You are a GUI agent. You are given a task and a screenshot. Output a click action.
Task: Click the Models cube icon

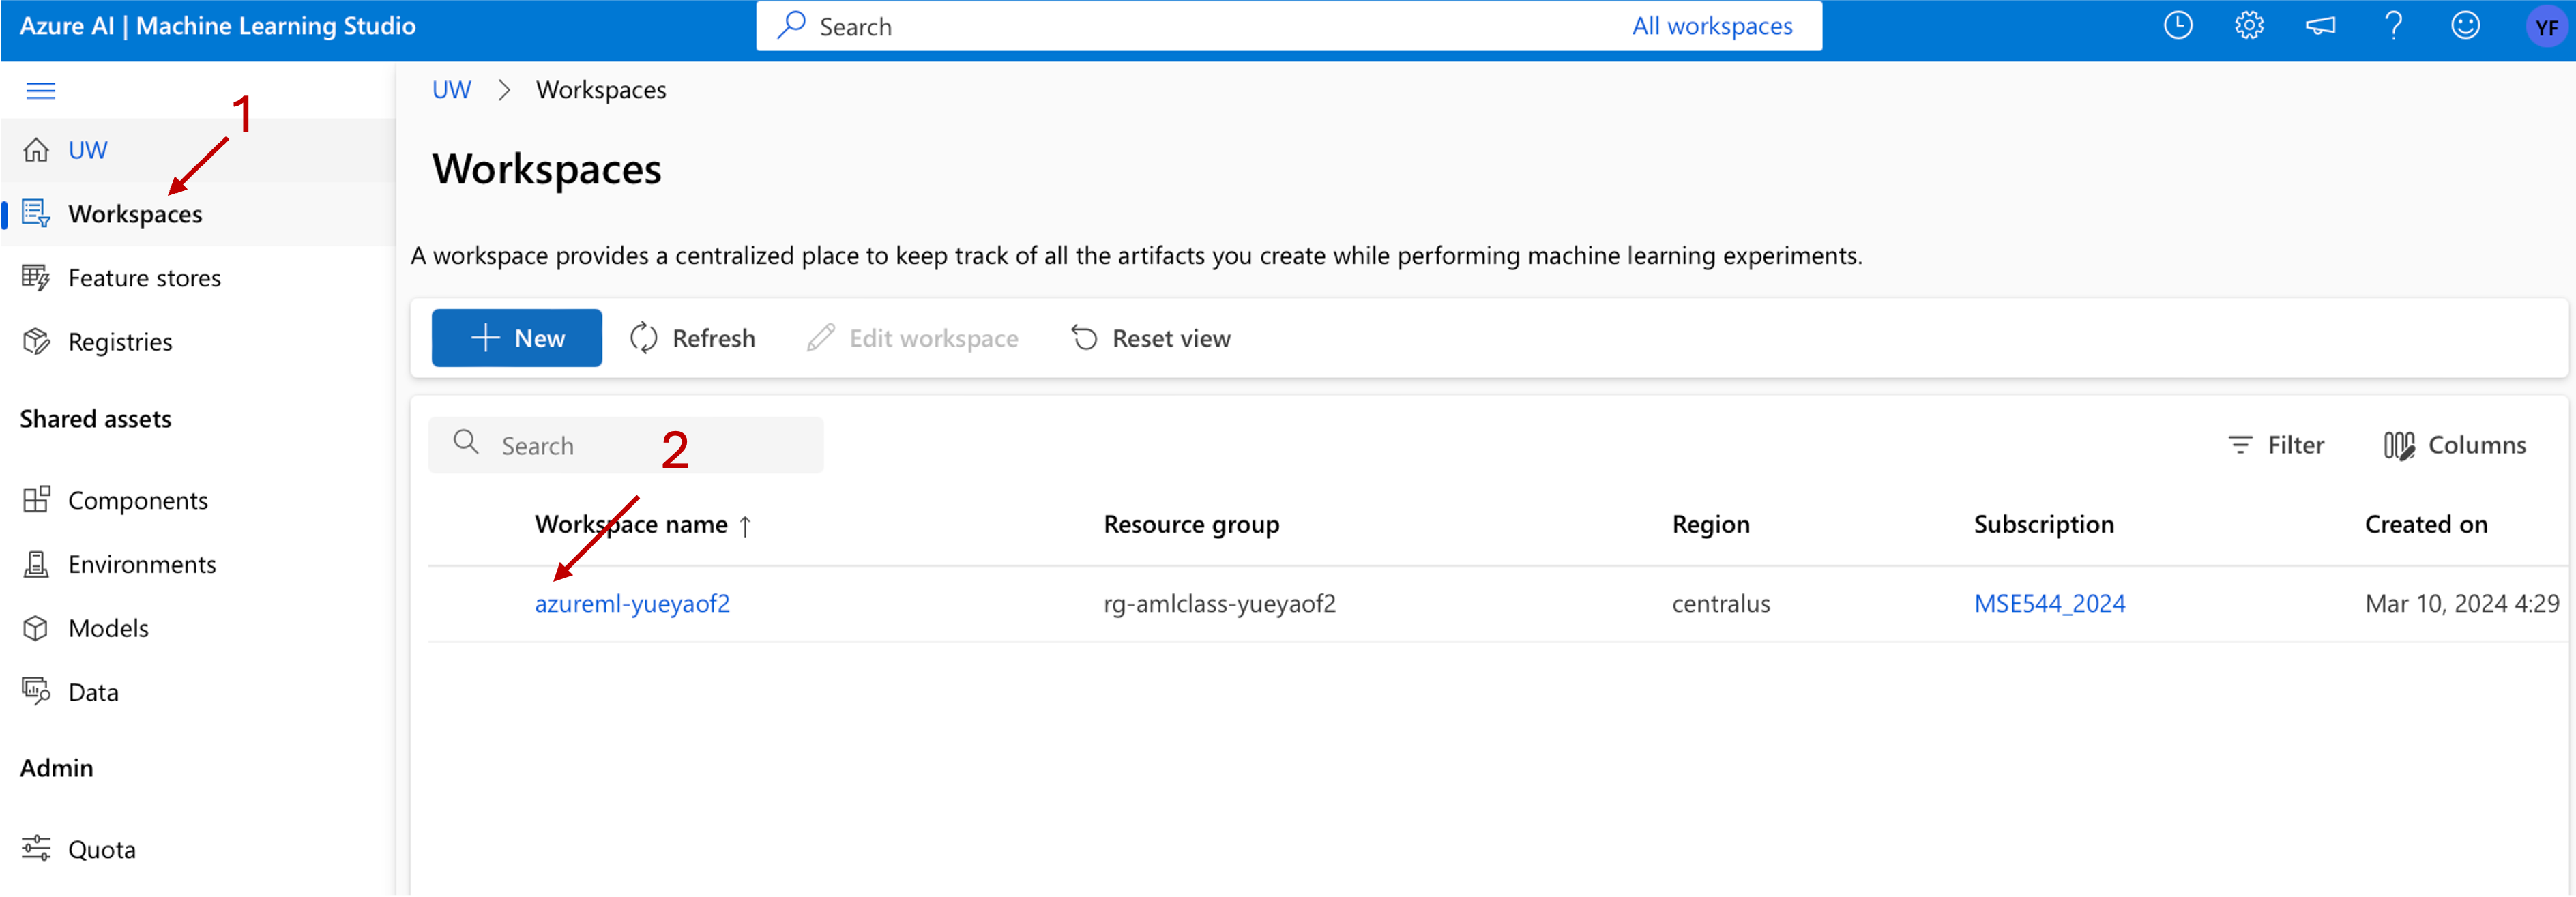click(x=36, y=628)
